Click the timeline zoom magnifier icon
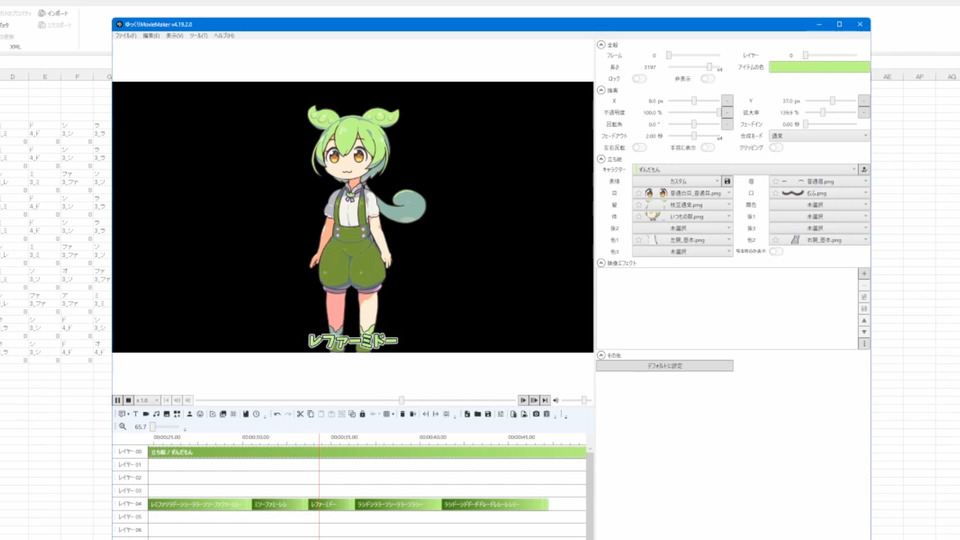The width and height of the screenshot is (960, 540). coord(122,427)
